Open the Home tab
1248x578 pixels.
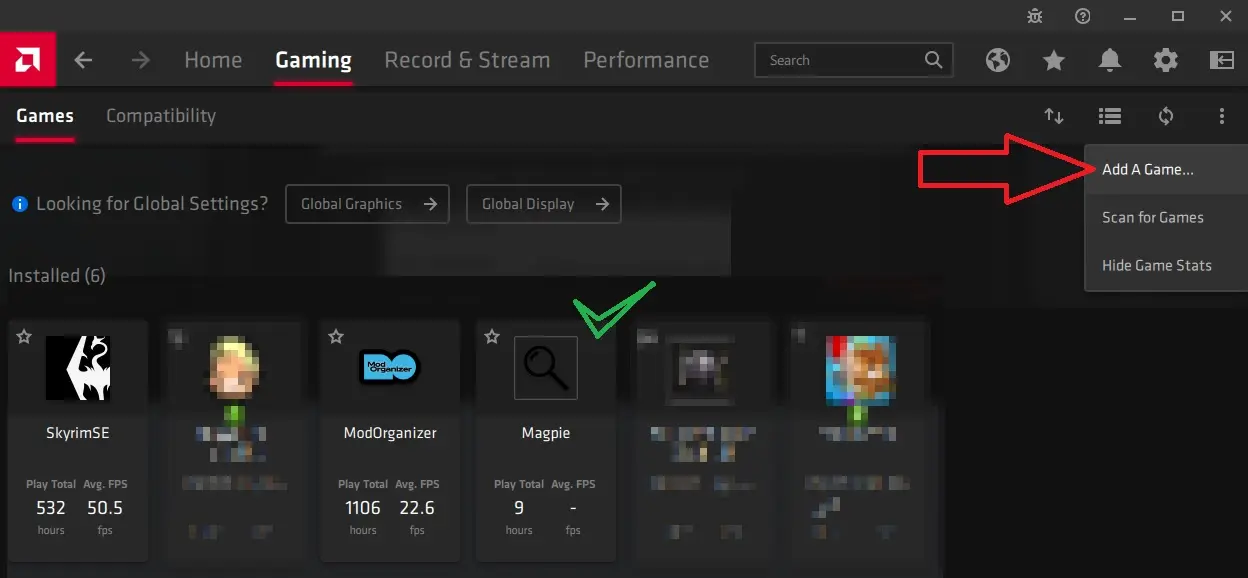pos(213,60)
